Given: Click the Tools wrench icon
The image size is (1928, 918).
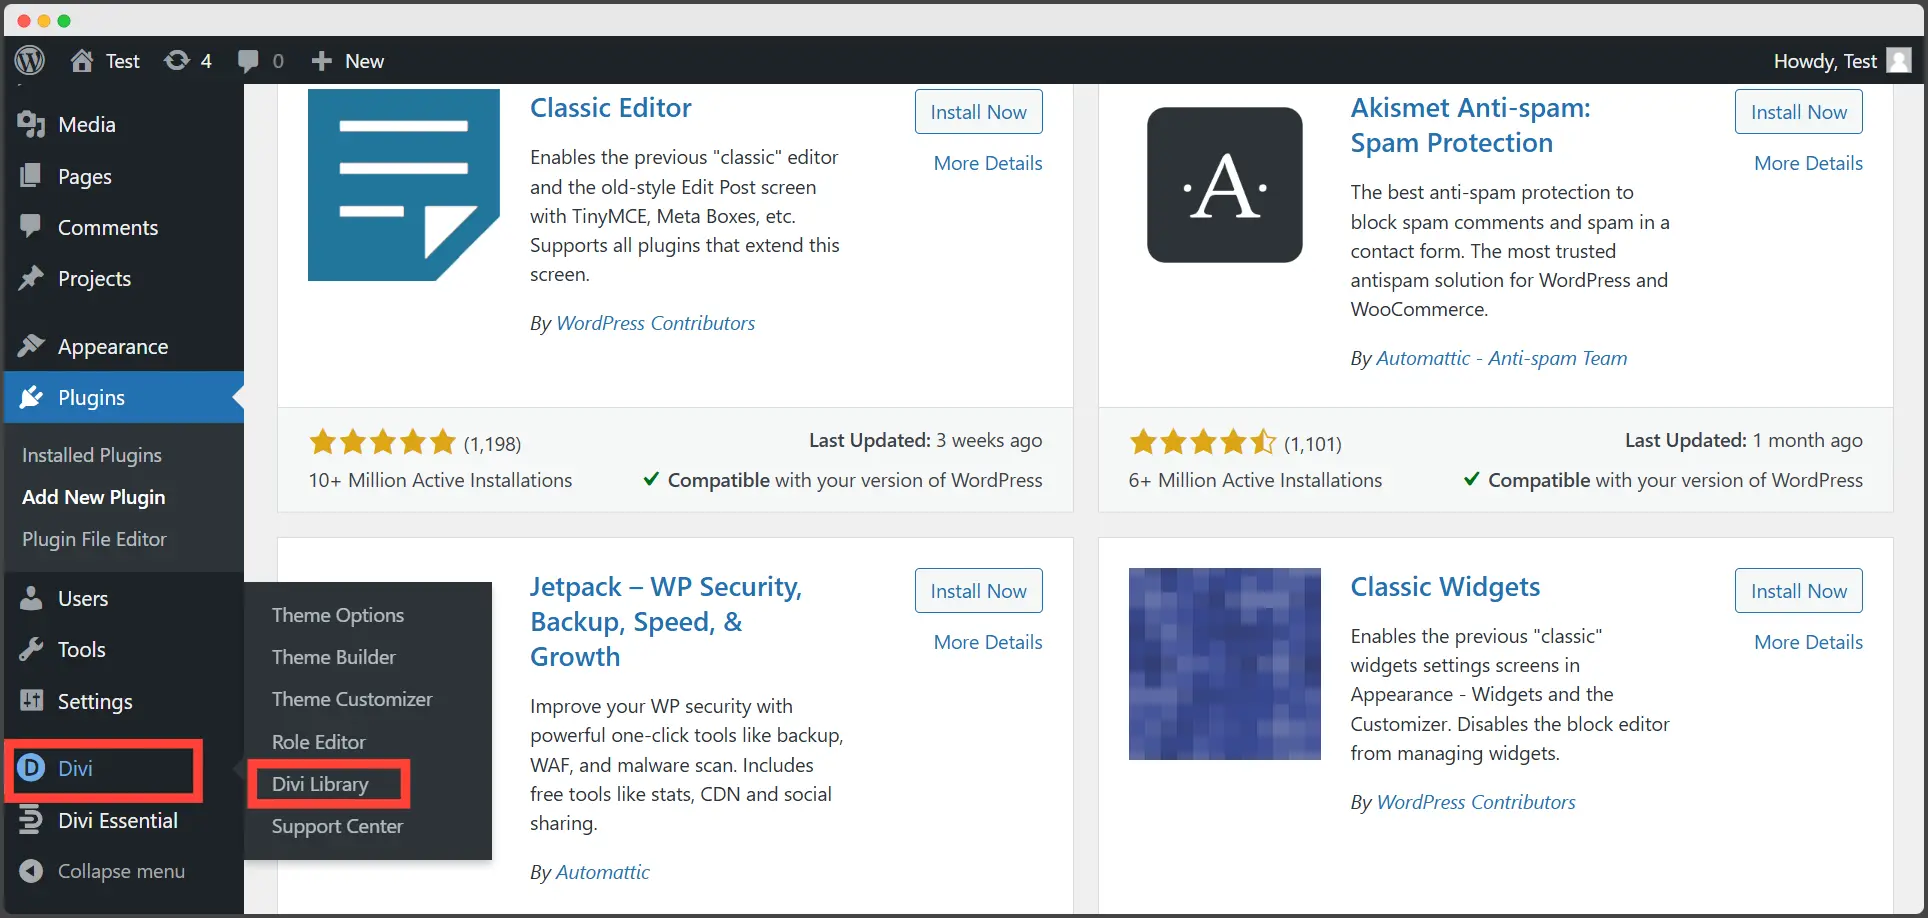Looking at the screenshot, I should point(31,649).
